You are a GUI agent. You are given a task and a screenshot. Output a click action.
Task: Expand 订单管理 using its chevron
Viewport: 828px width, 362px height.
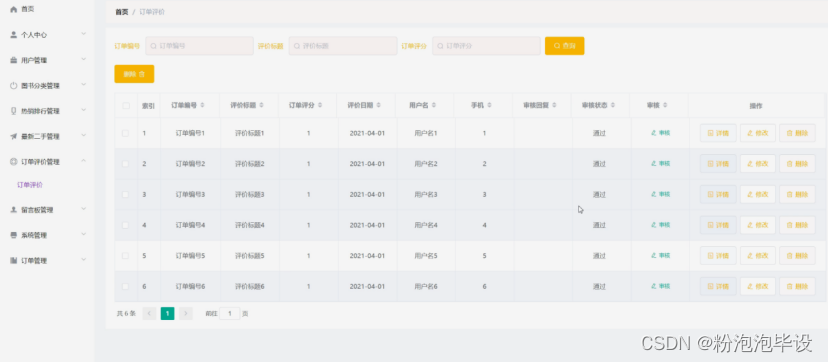click(x=83, y=260)
